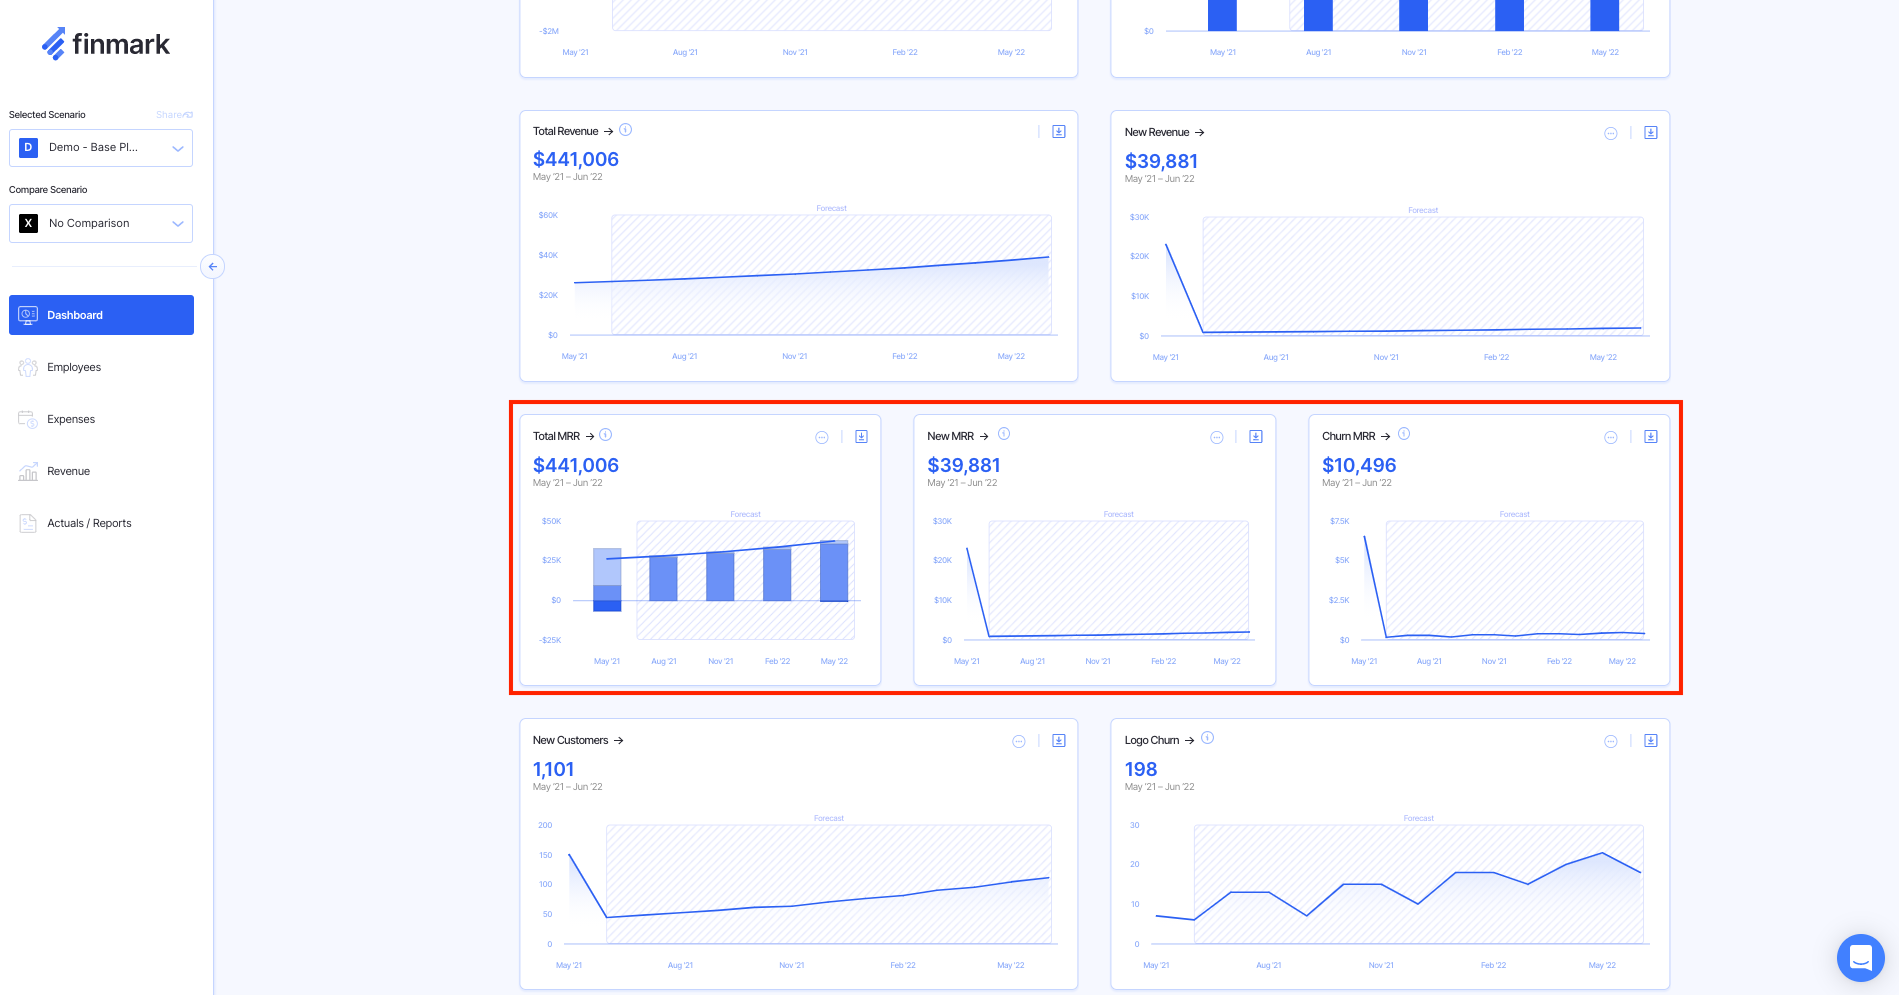Open options menu on Logo Churn card
Image resolution: width=1899 pixels, height=995 pixels.
tap(1610, 741)
